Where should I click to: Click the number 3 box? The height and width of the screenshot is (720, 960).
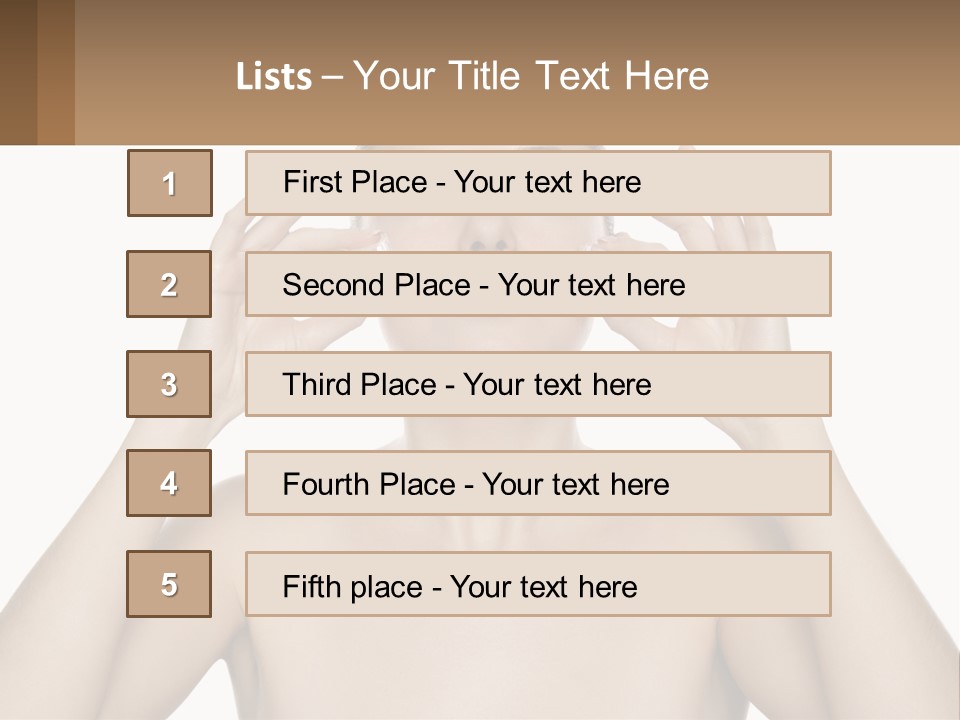tap(169, 384)
